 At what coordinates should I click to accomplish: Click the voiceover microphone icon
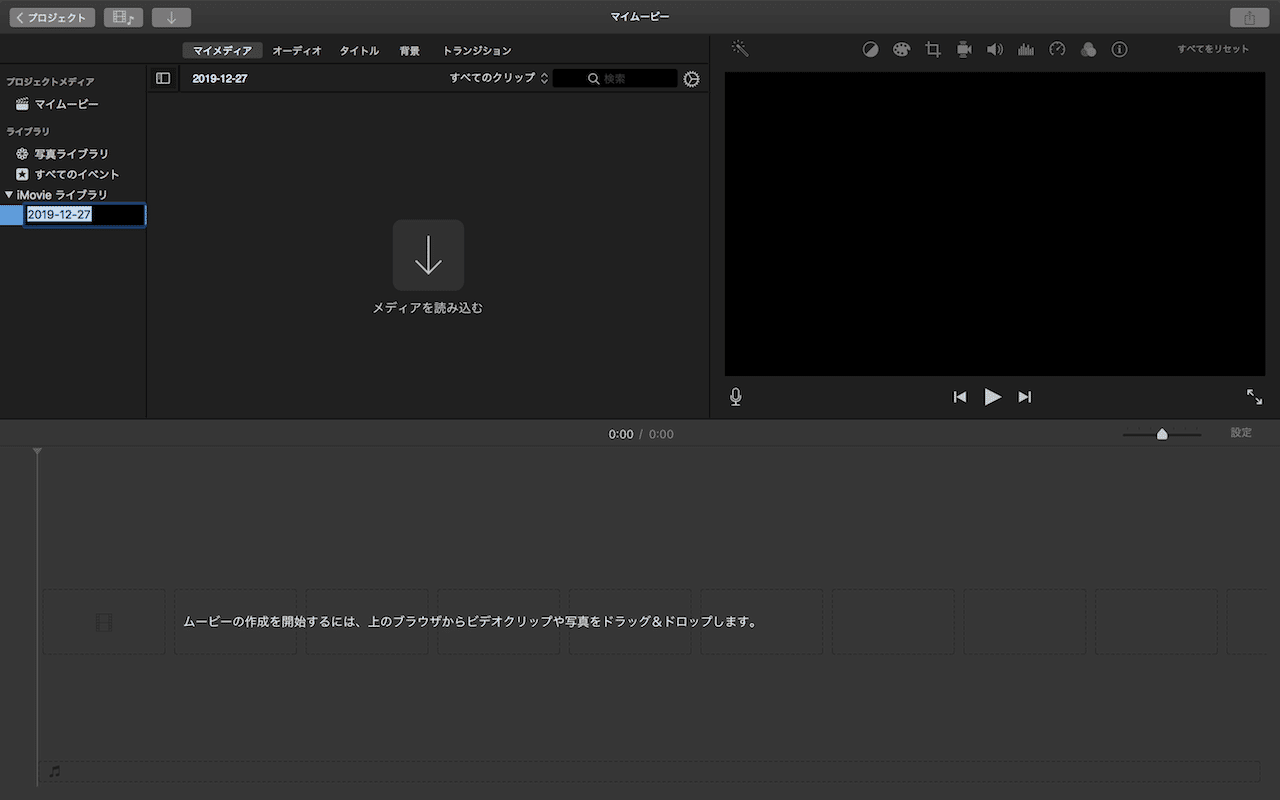pyautogui.click(x=736, y=397)
